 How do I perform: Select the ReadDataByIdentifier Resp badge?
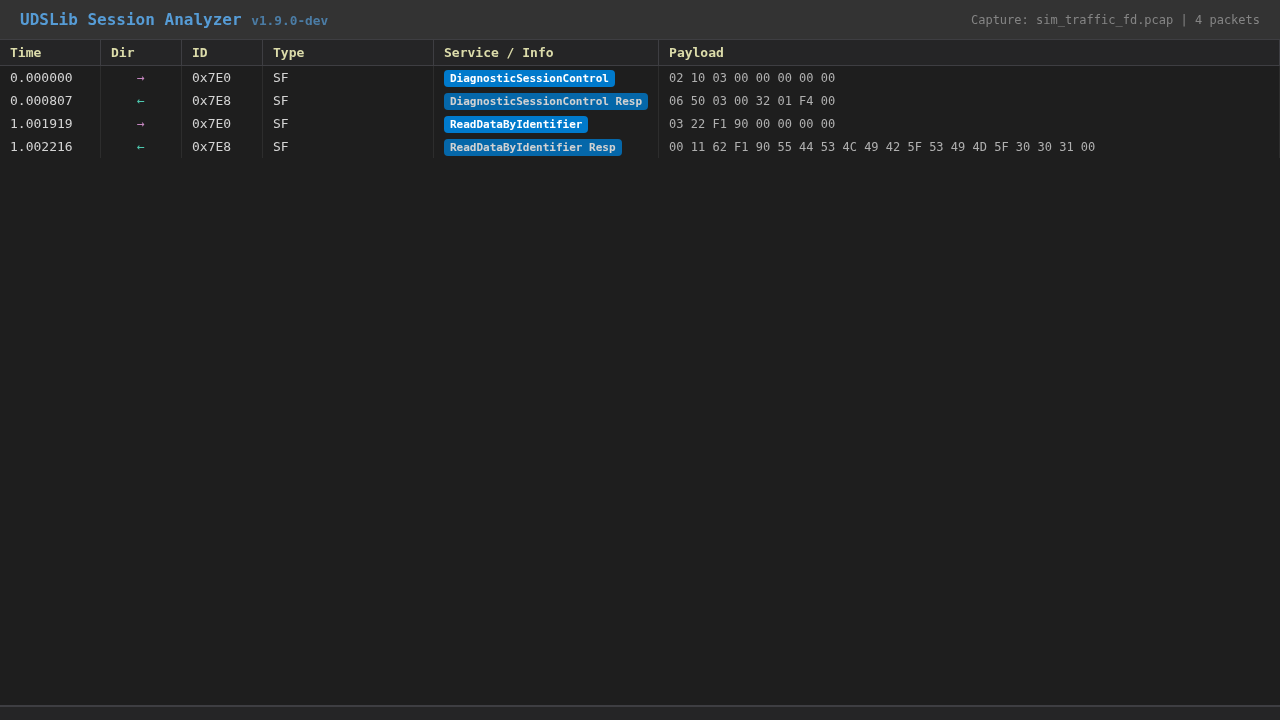coord(533,147)
